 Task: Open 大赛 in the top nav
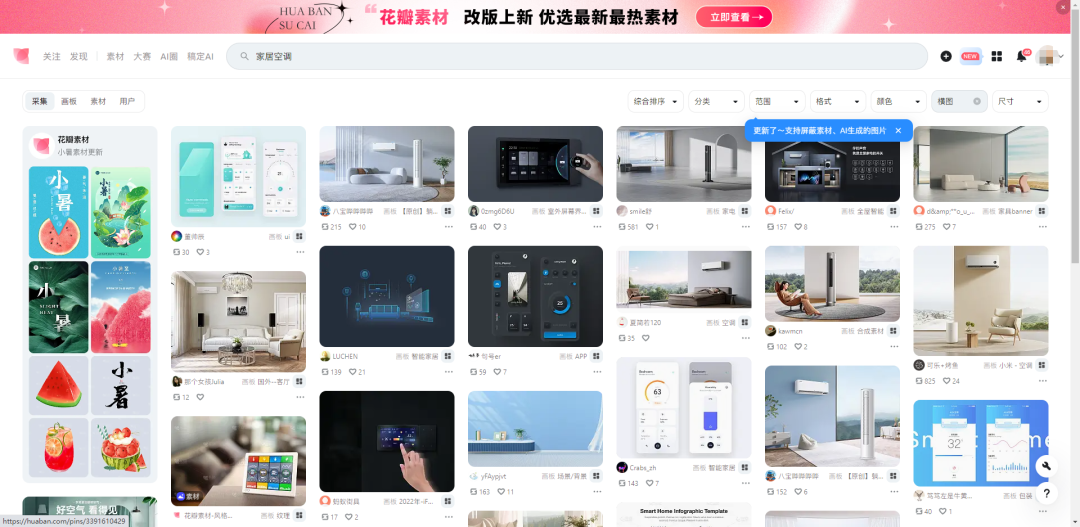pyautogui.click(x=142, y=56)
